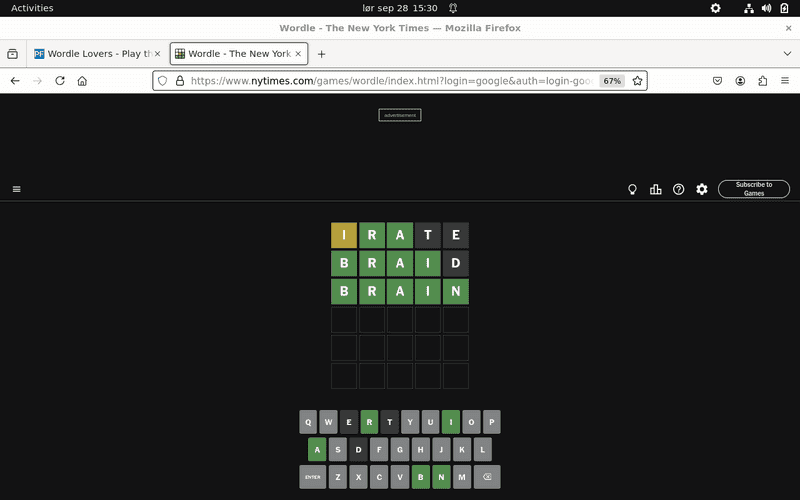Open the clock and calendar menu
This screenshot has width=800, height=500.
point(400,8)
